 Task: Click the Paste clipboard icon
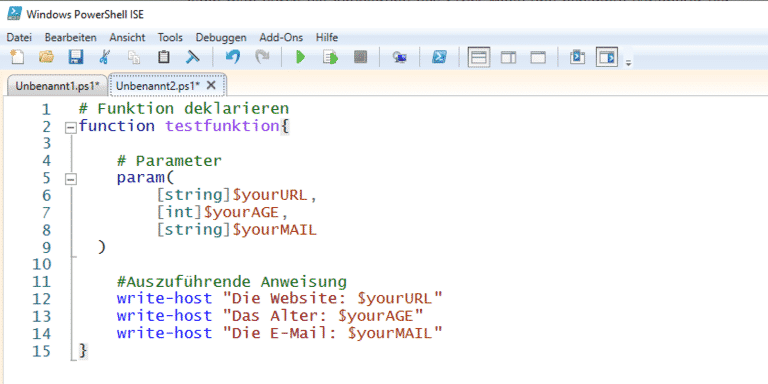point(164,57)
